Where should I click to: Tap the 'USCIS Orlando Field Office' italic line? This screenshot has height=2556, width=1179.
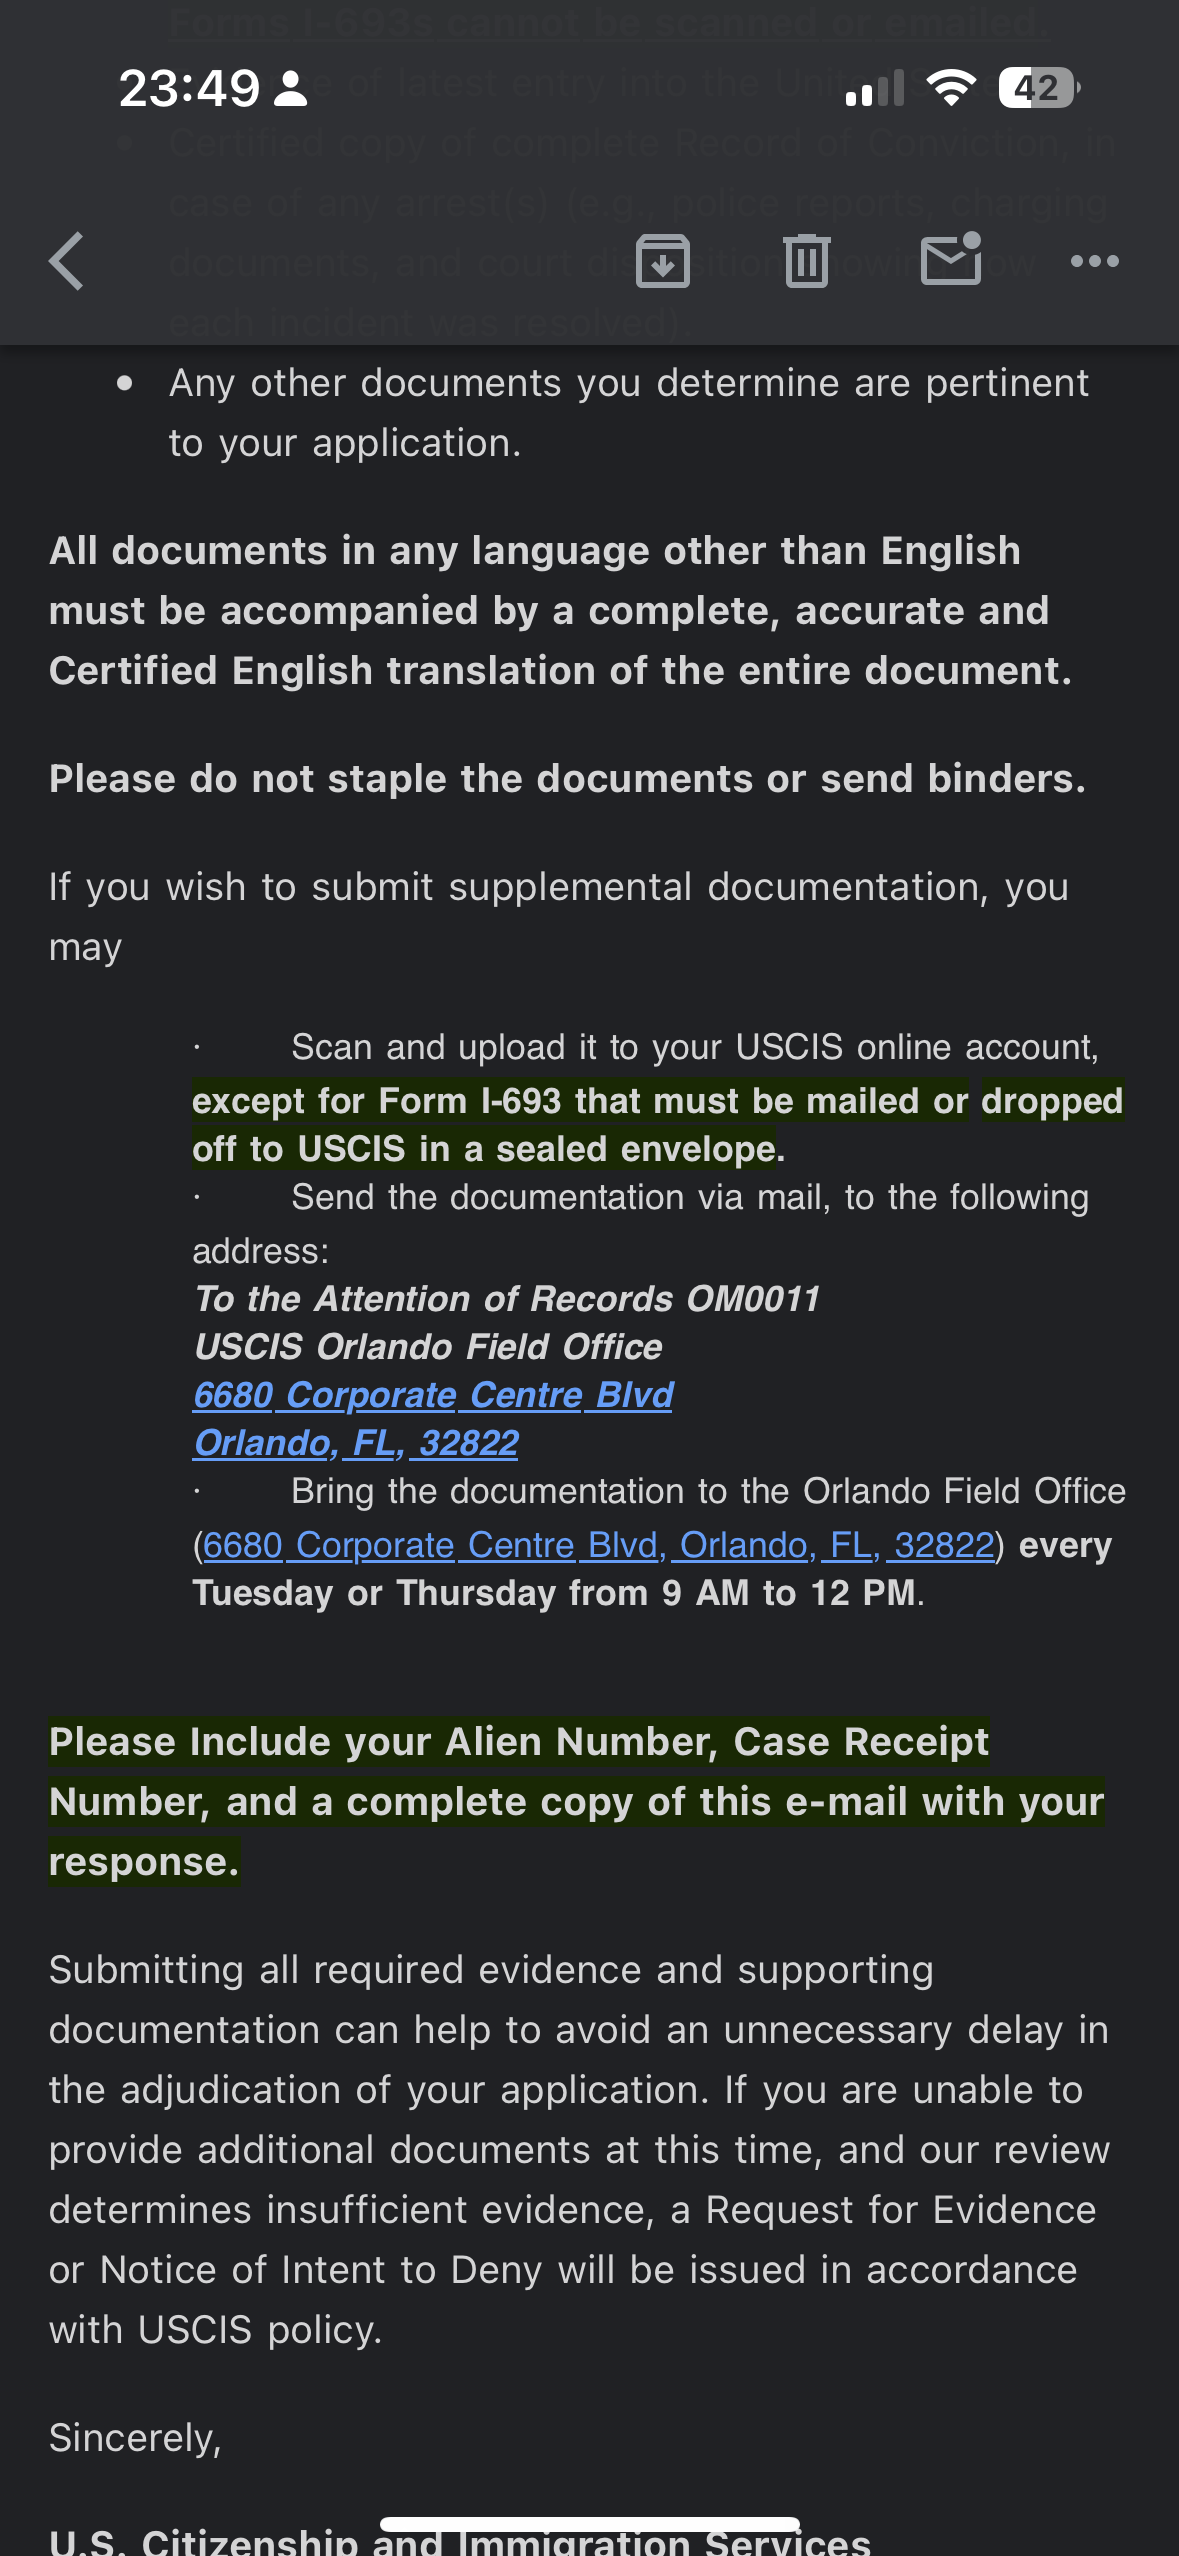[428, 1346]
